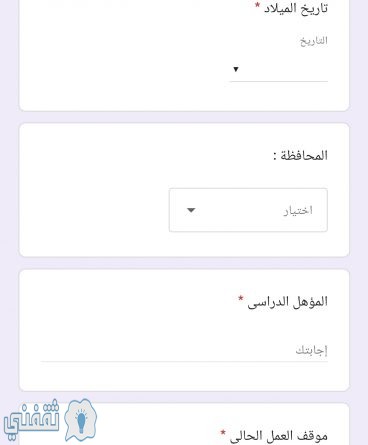Viewport: 368px width, 445px height.
Task: Click the required asterisk beside موقف العمل الحالى
Action: pos(223,433)
